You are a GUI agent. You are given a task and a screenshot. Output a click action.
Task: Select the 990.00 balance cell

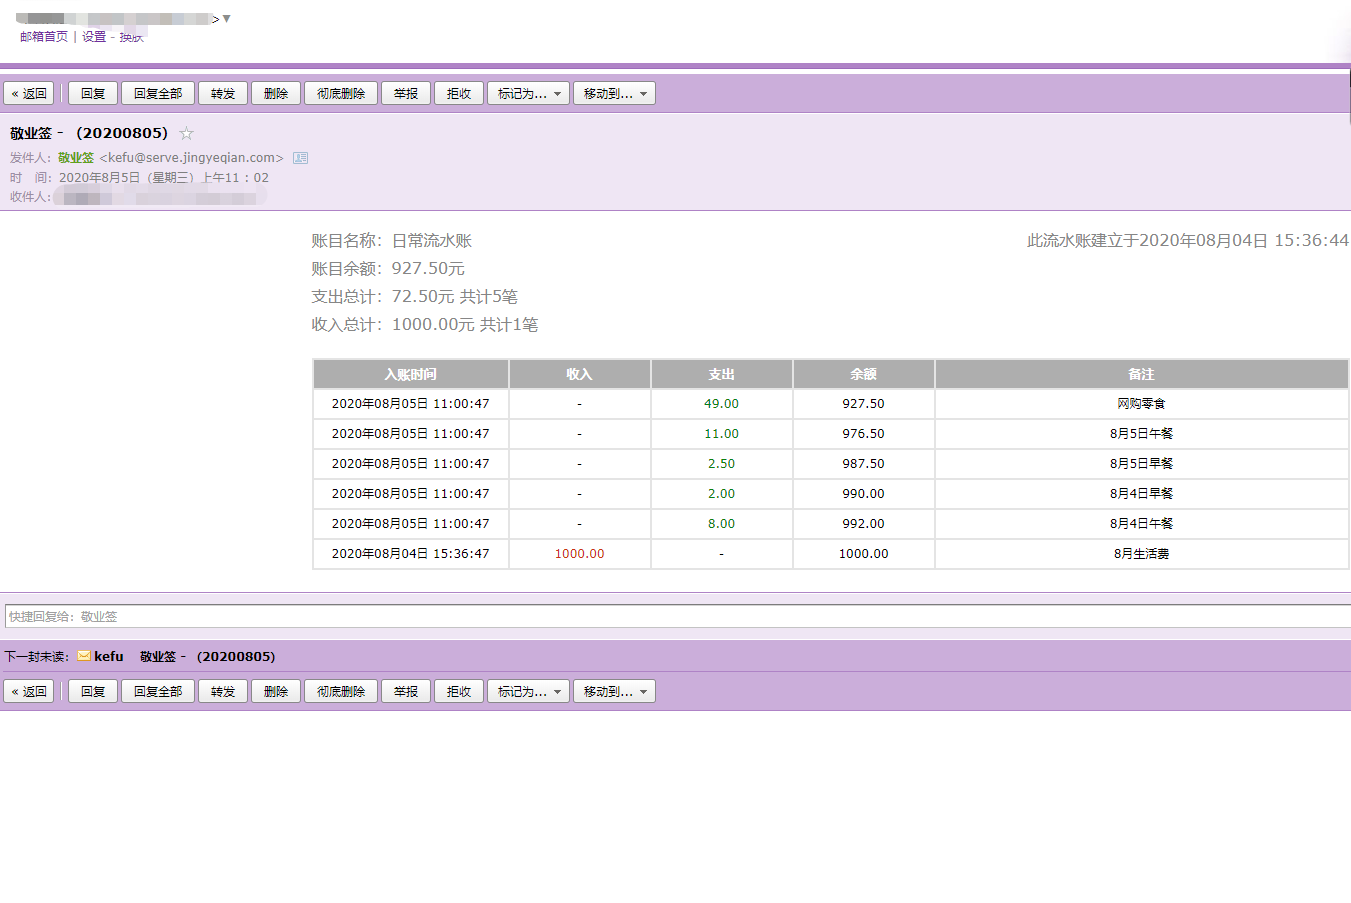coord(864,494)
